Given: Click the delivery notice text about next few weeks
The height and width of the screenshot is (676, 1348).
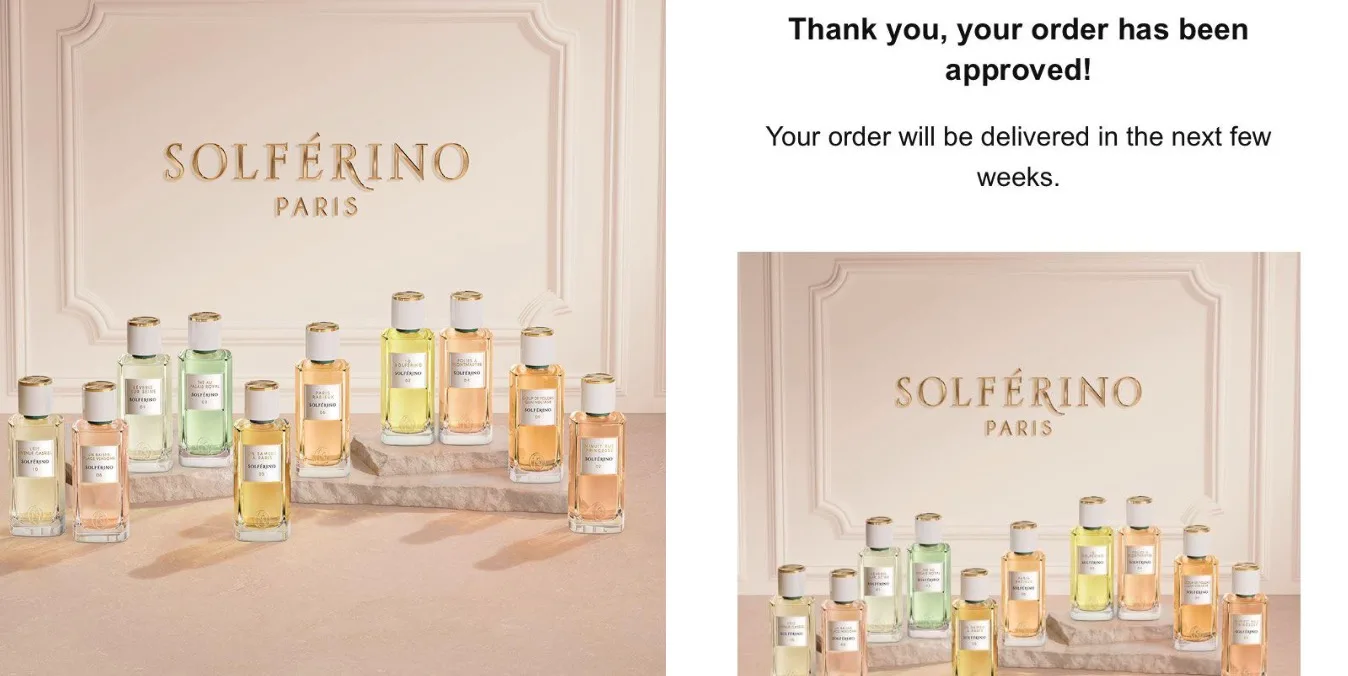Looking at the screenshot, I should 1018,156.
